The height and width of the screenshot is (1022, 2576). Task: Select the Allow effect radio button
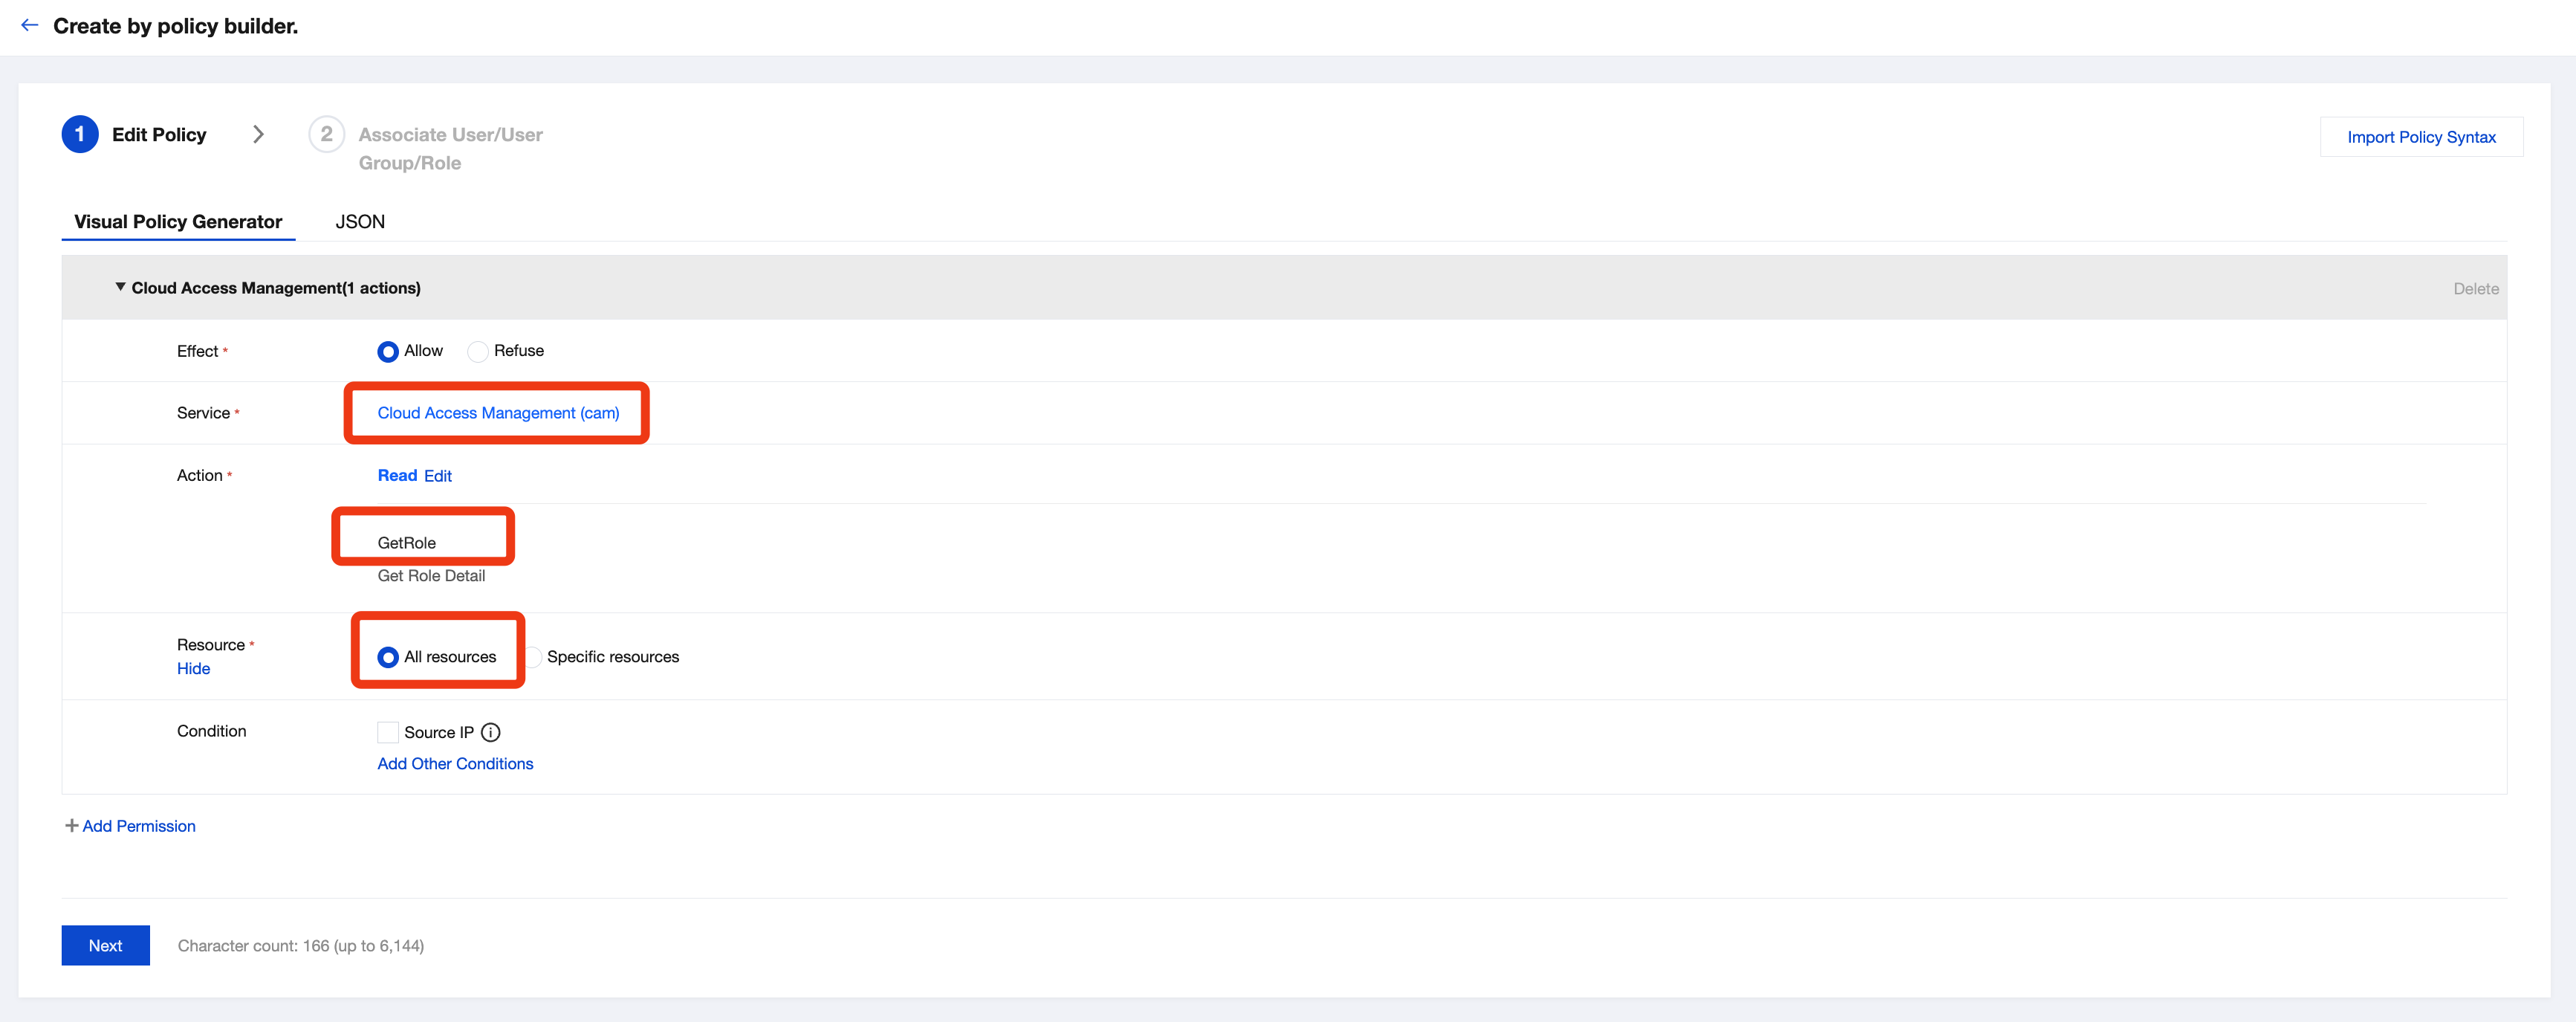(388, 352)
